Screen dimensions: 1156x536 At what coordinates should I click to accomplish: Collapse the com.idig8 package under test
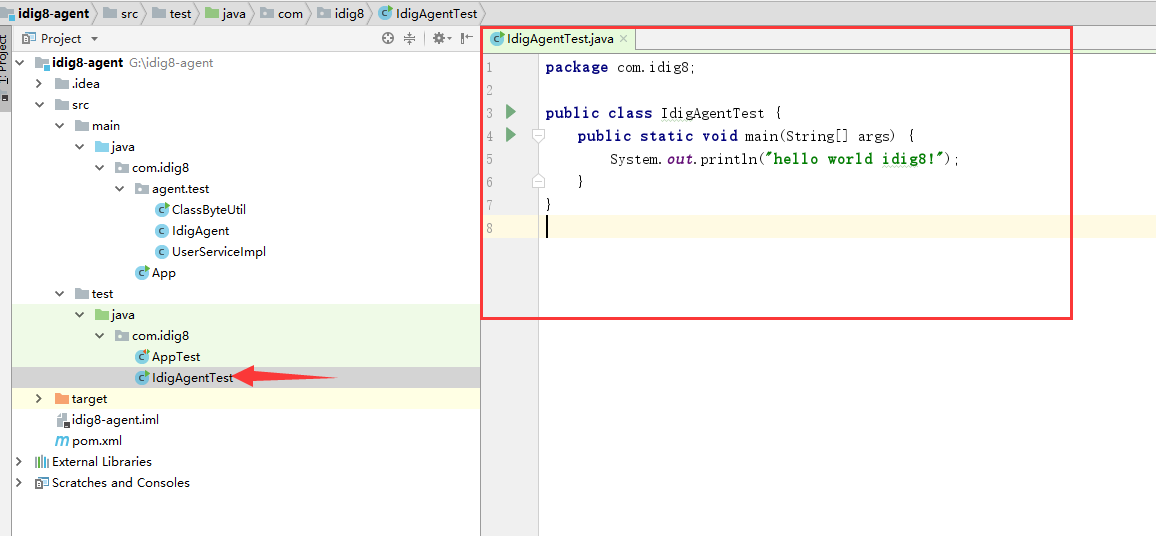(99, 336)
